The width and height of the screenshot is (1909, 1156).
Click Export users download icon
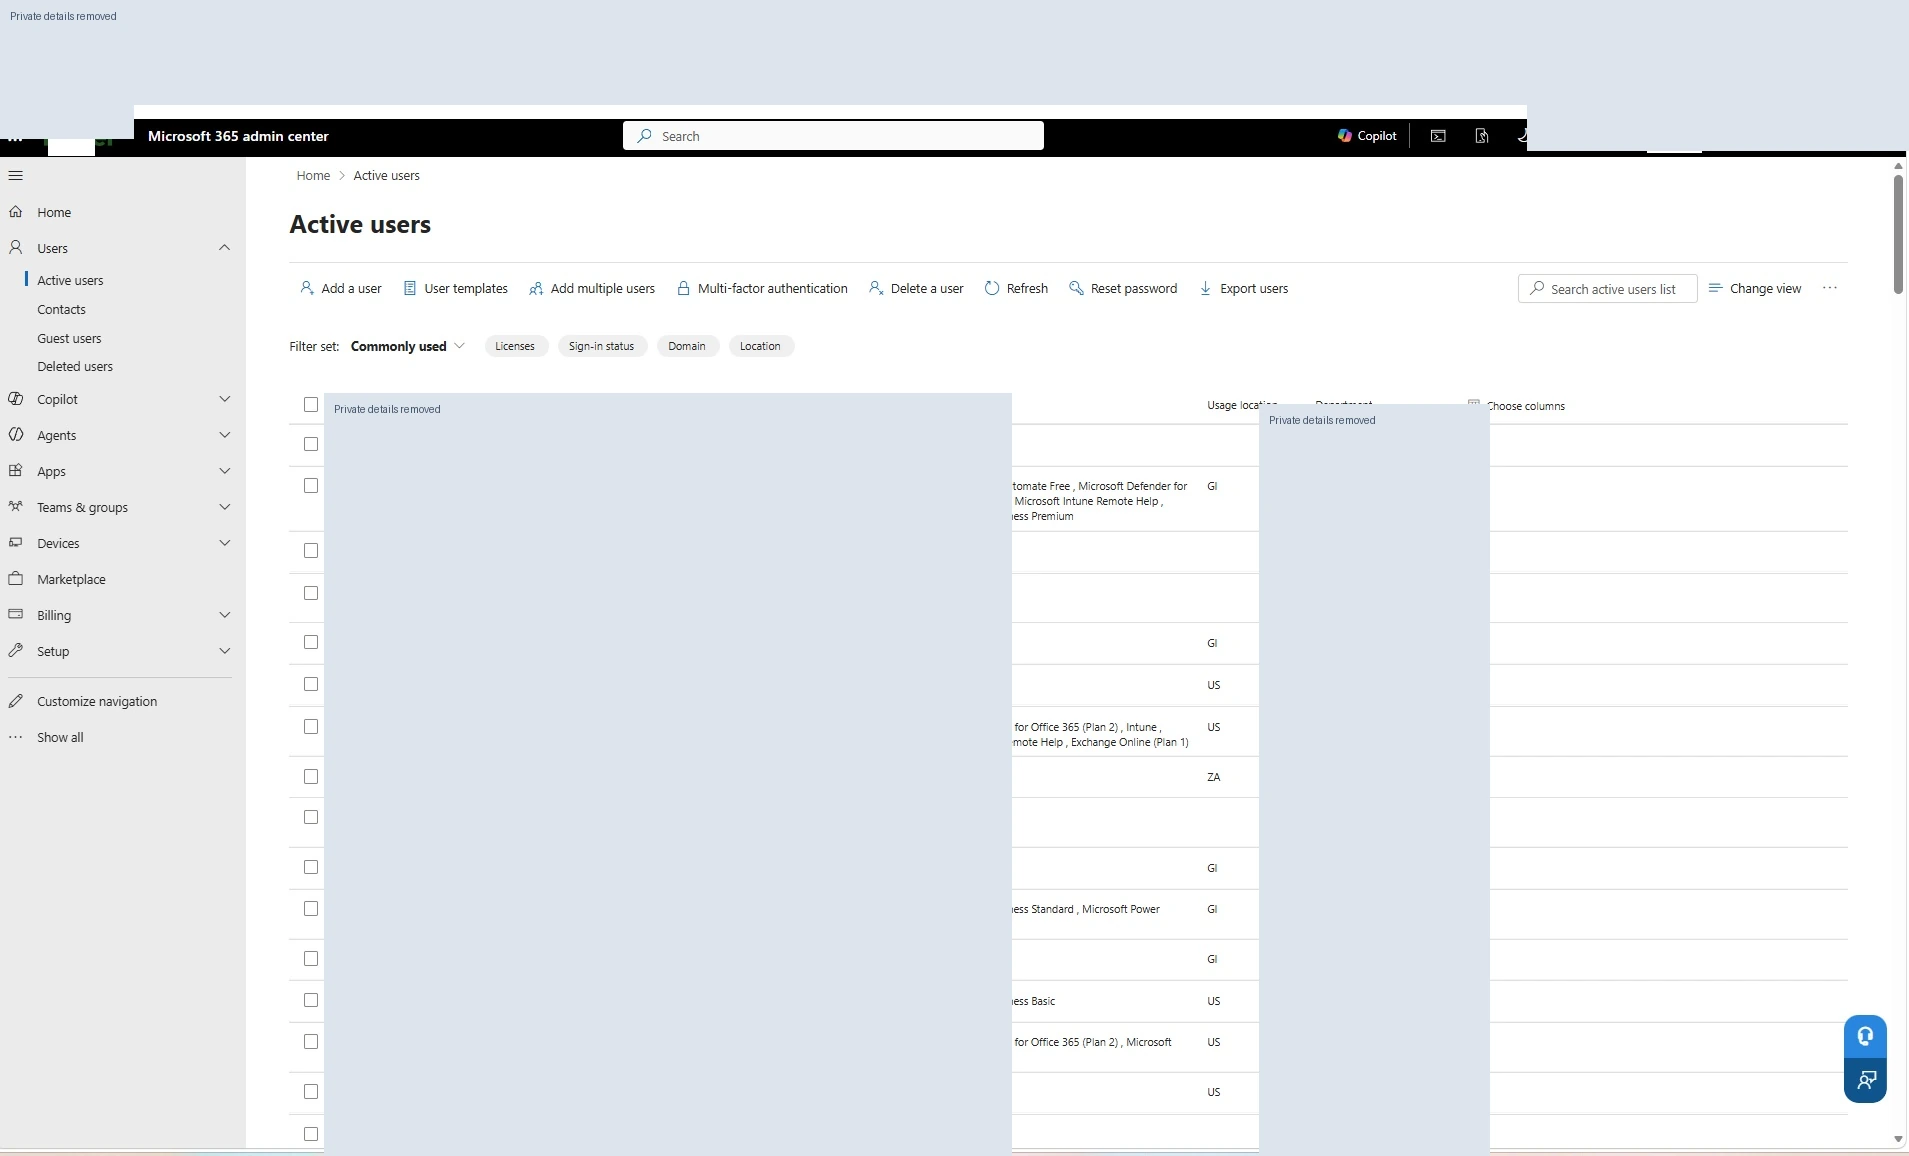point(1205,288)
